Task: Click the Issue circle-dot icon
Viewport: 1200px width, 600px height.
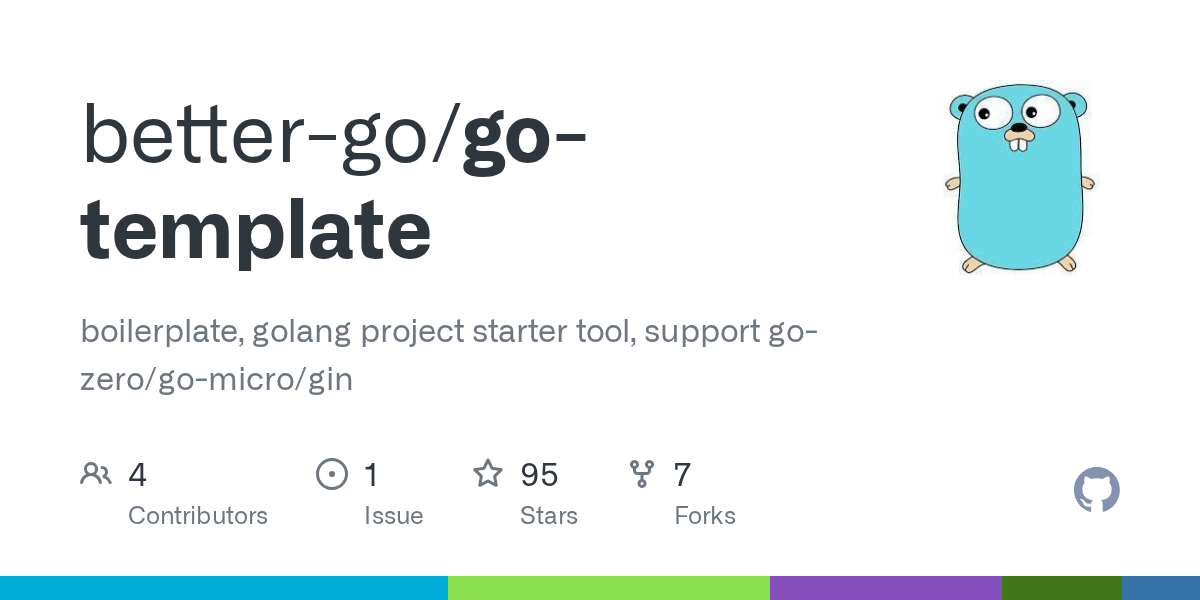Action: (332, 474)
